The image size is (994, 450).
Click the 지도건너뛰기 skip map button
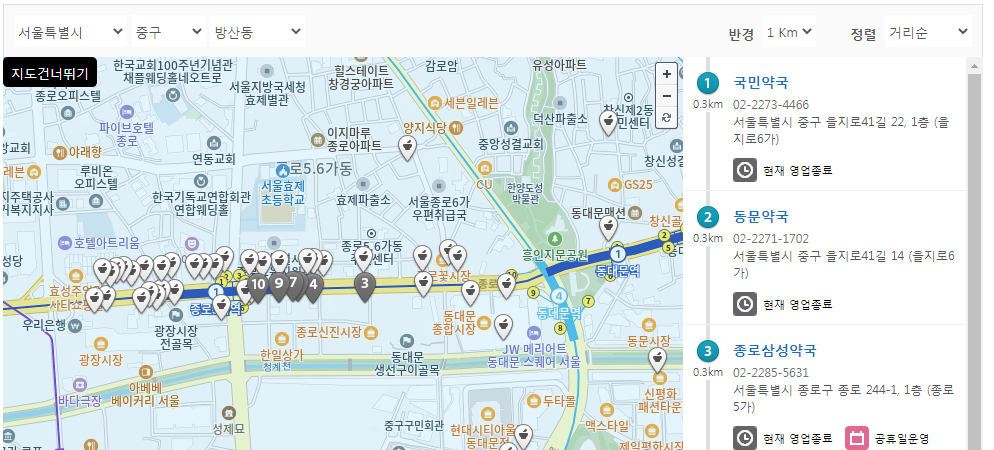pyautogui.click(x=50, y=72)
